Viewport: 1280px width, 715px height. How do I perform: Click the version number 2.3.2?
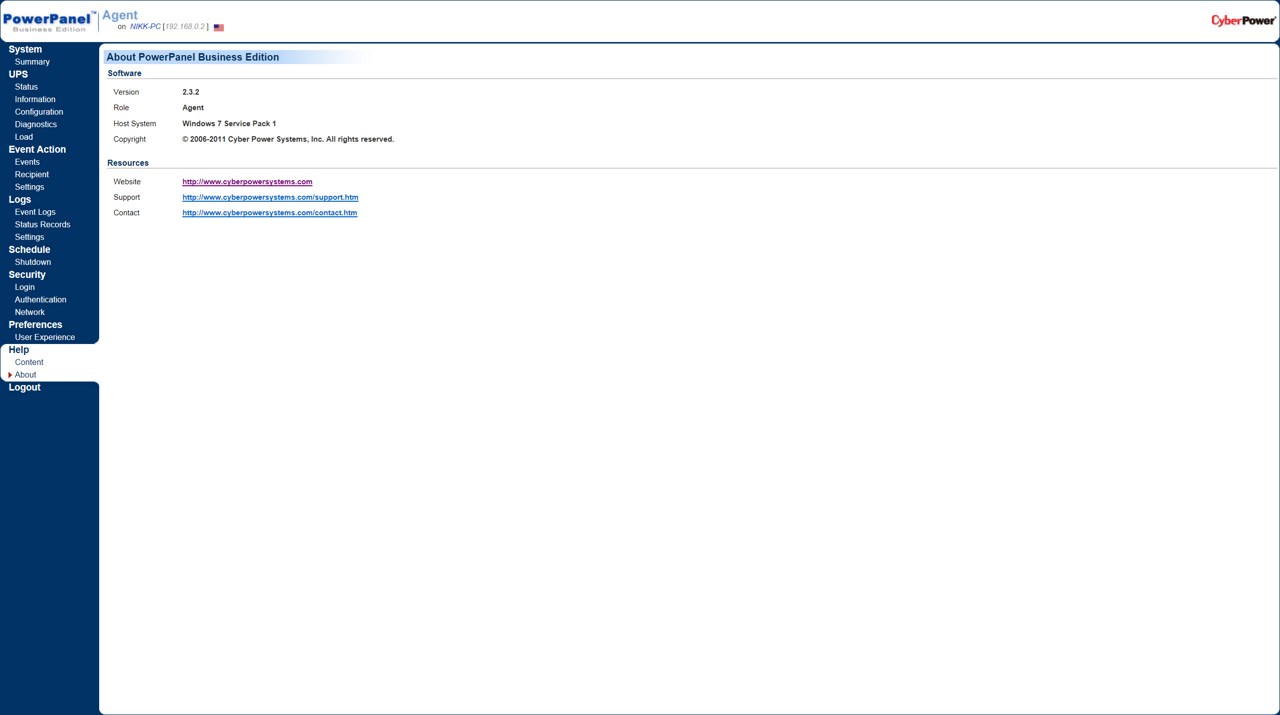[x=191, y=92]
